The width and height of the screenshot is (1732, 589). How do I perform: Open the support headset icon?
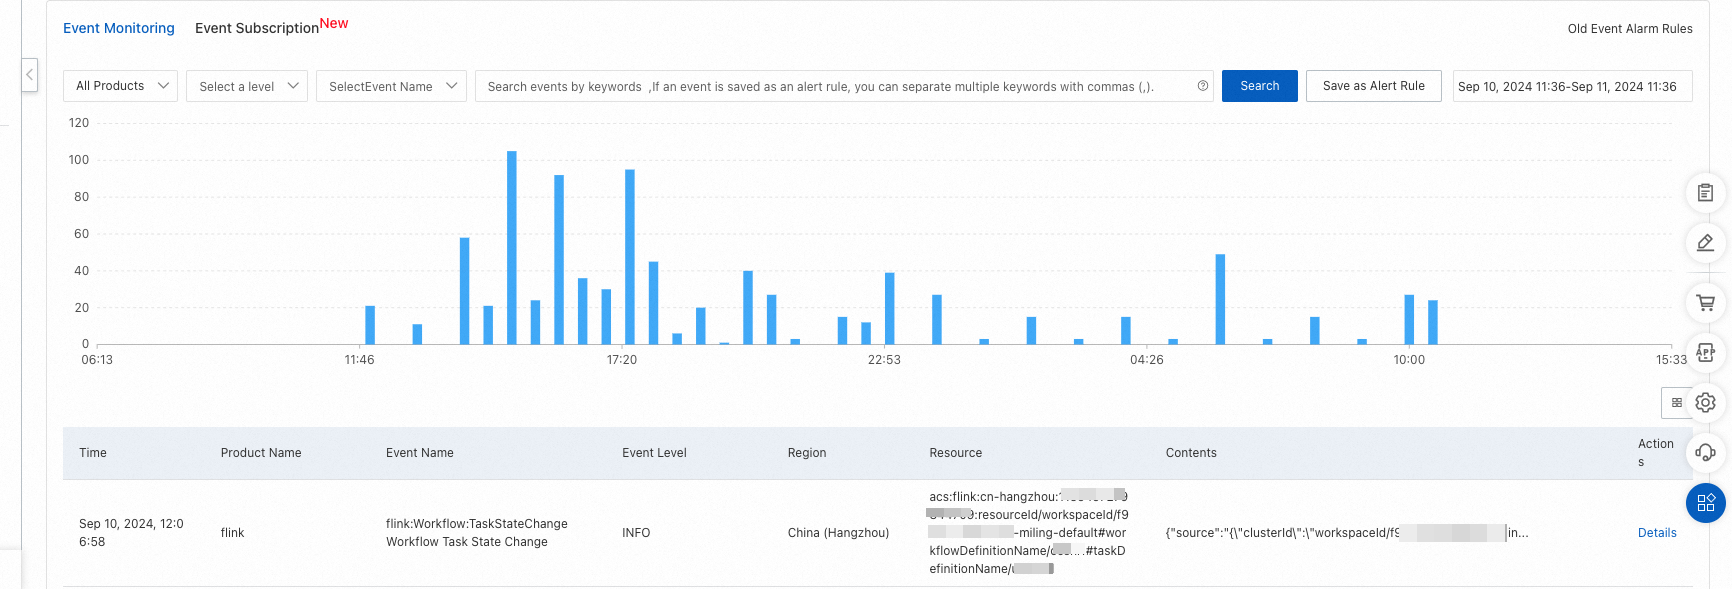coord(1705,452)
